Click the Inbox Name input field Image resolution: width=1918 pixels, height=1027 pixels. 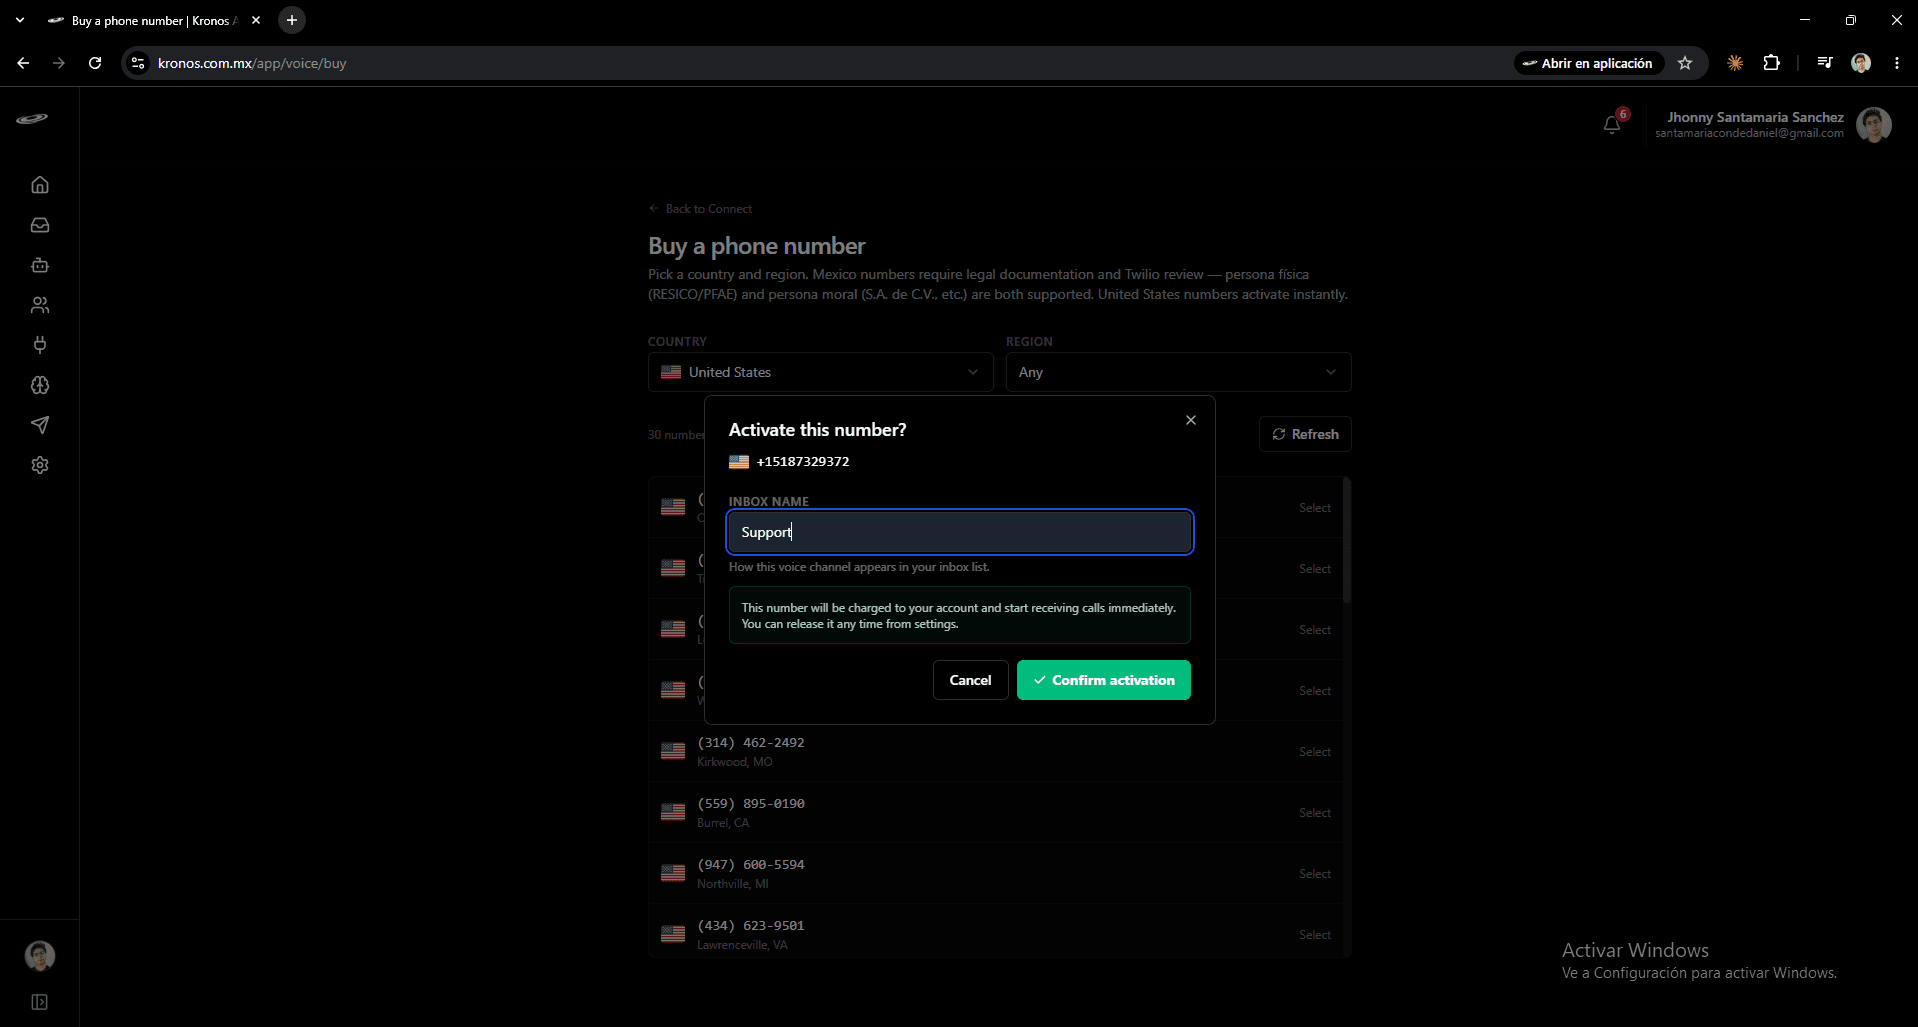click(x=960, y=532)
